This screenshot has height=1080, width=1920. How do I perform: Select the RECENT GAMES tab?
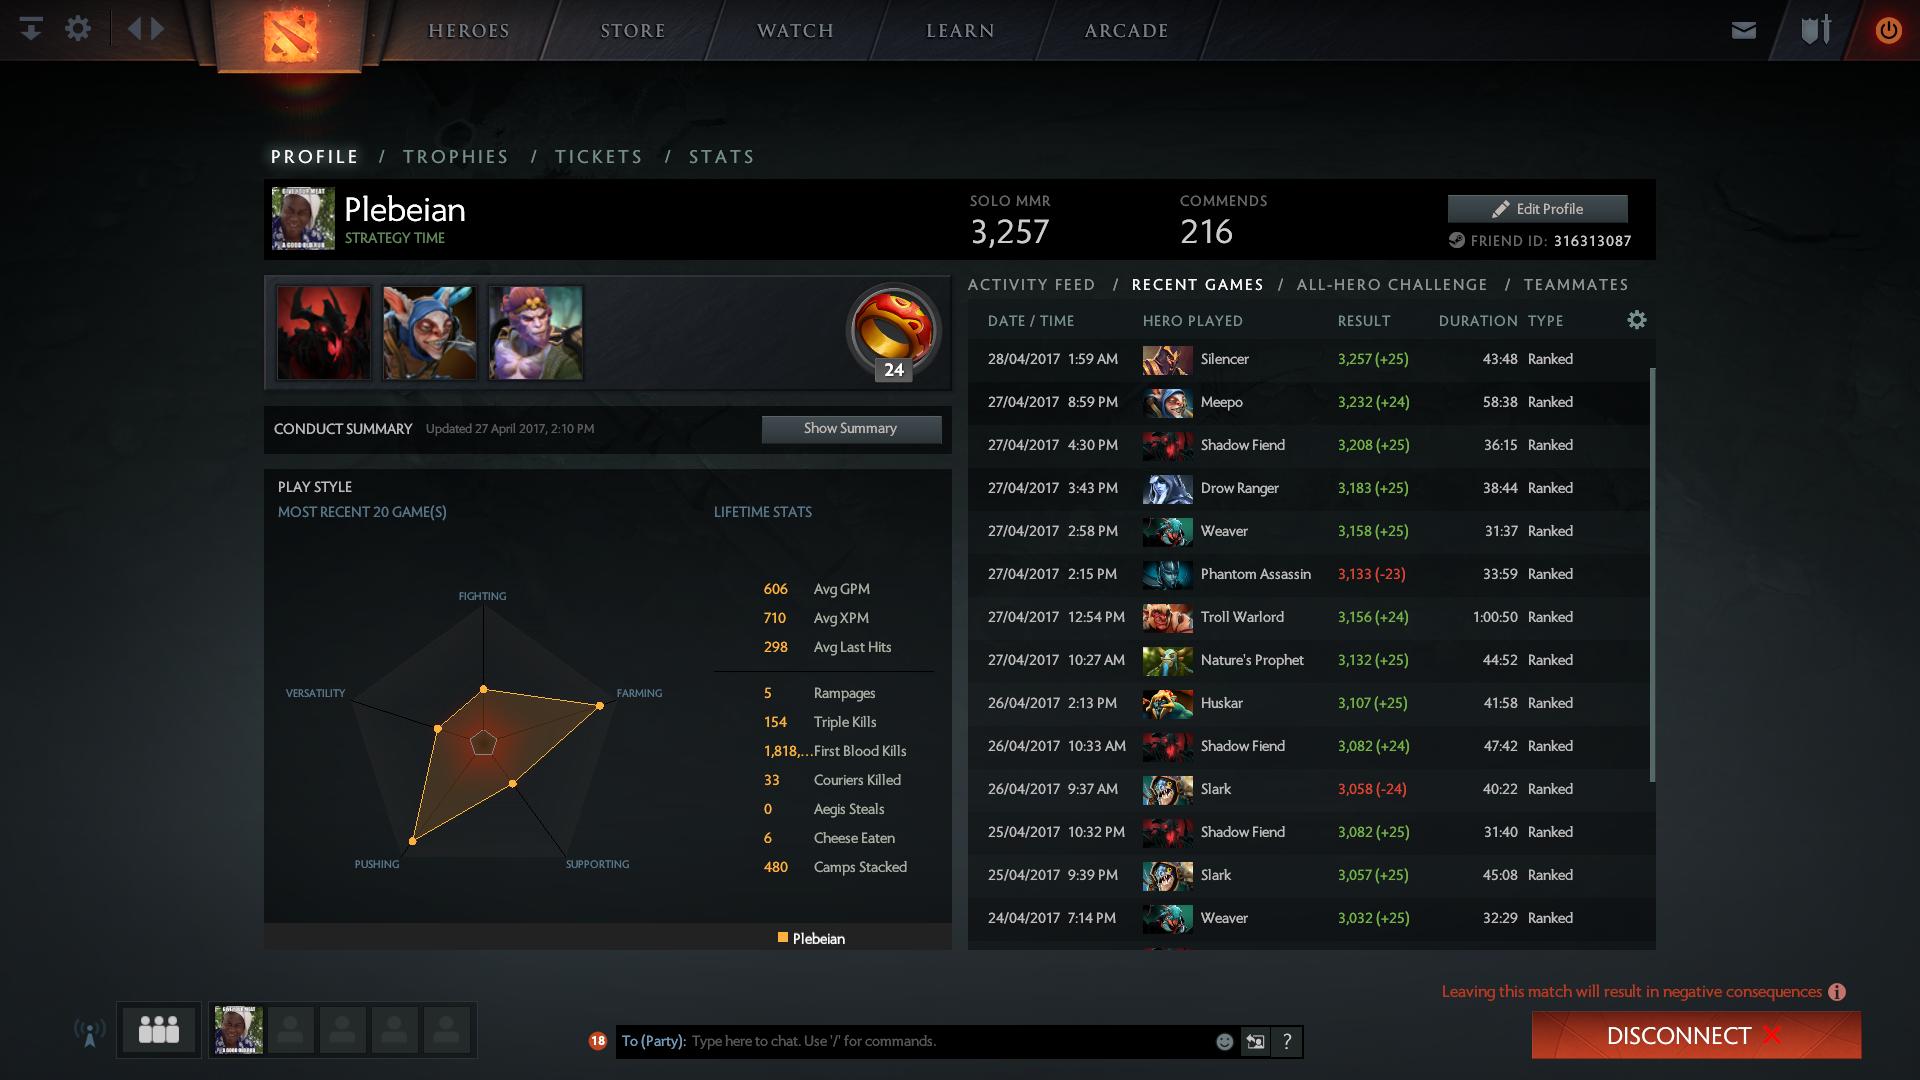click(1197, 285)
